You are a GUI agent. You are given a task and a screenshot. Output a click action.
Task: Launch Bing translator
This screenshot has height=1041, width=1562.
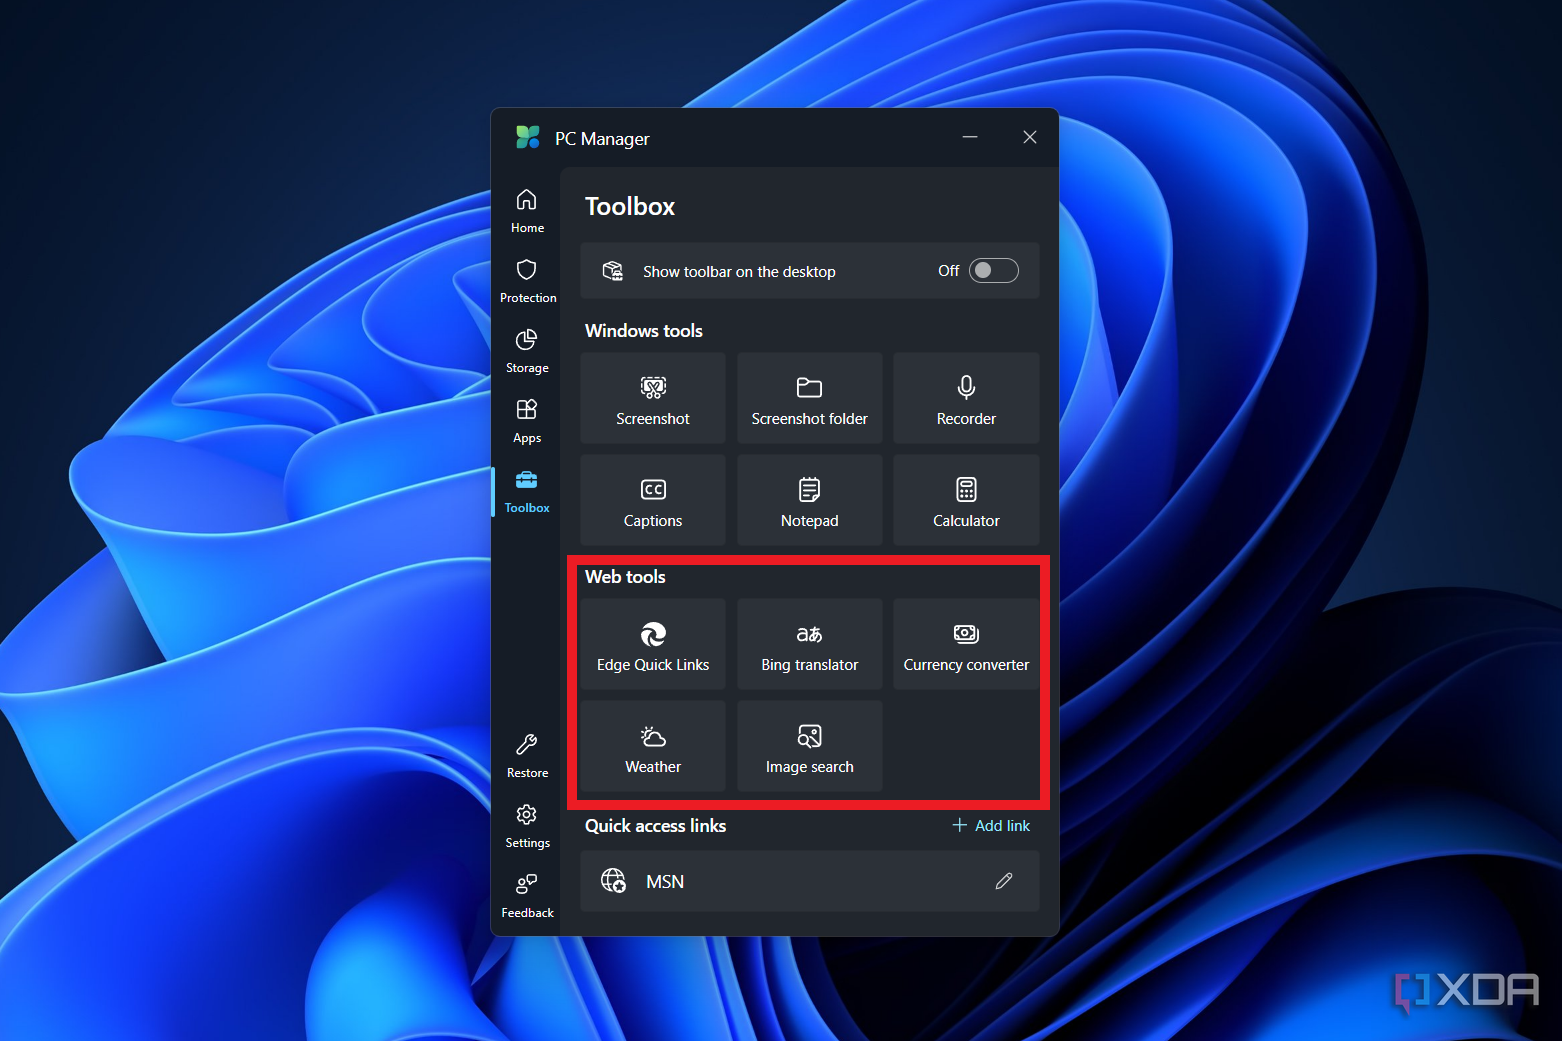(810, 644)
